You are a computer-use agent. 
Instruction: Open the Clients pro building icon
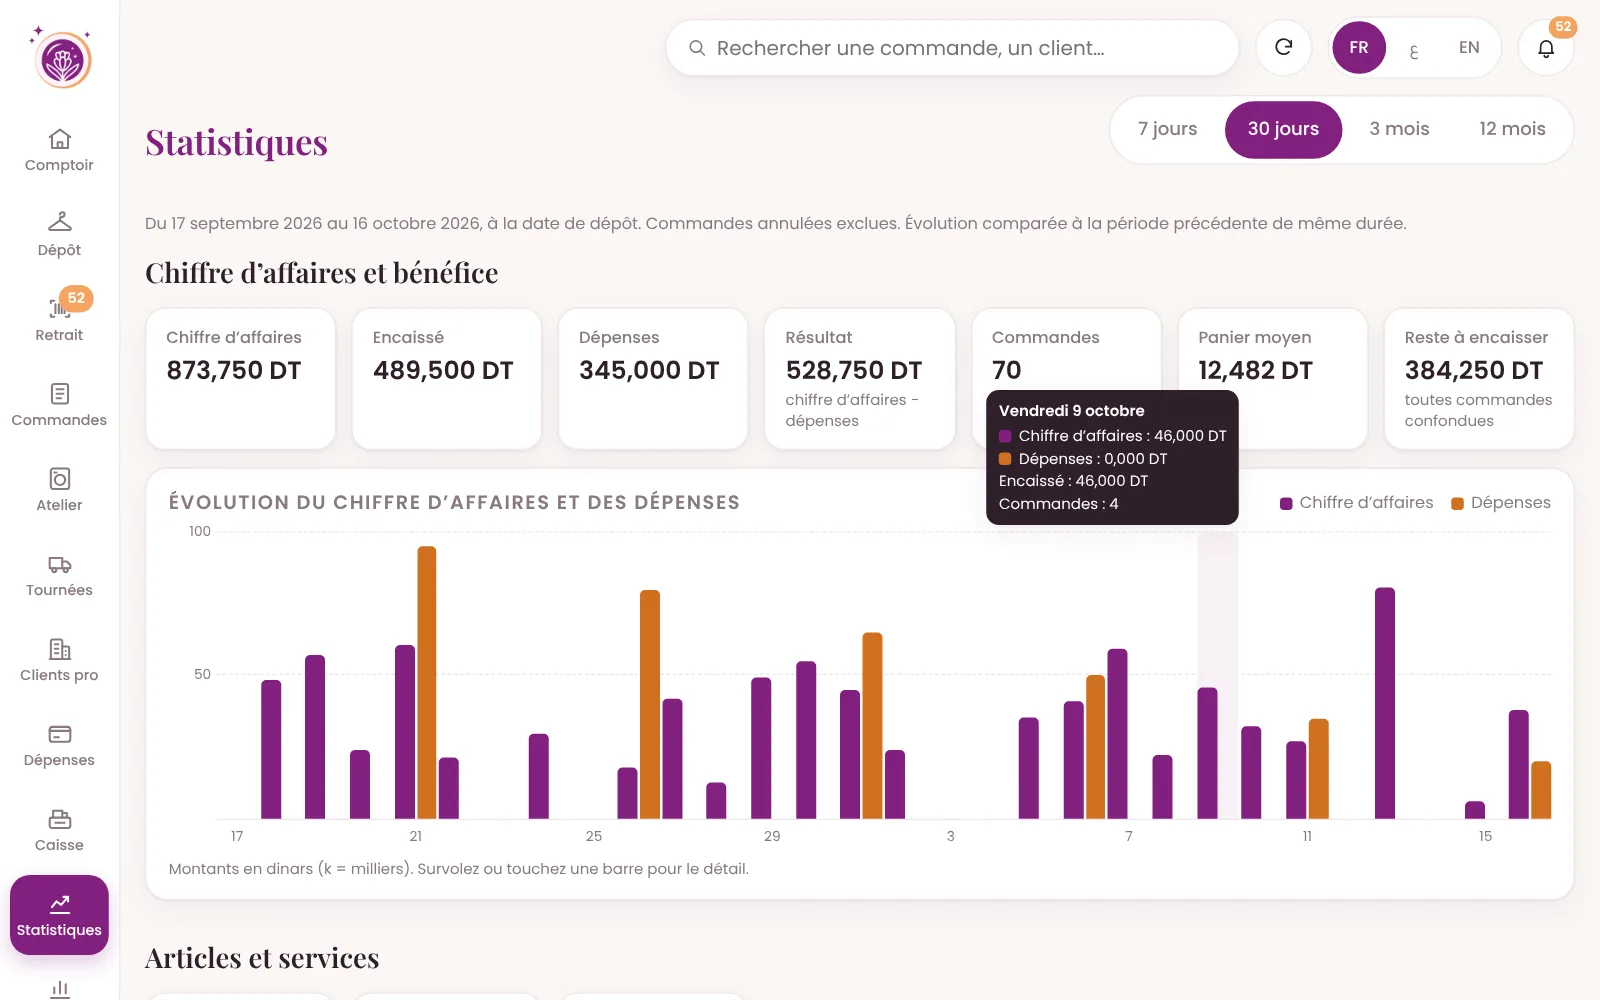tap(59, 649)
